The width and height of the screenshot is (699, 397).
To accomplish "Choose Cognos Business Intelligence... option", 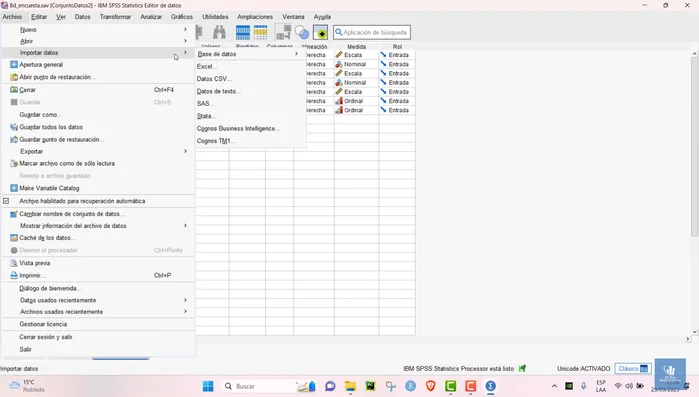I will click(238, 128).
